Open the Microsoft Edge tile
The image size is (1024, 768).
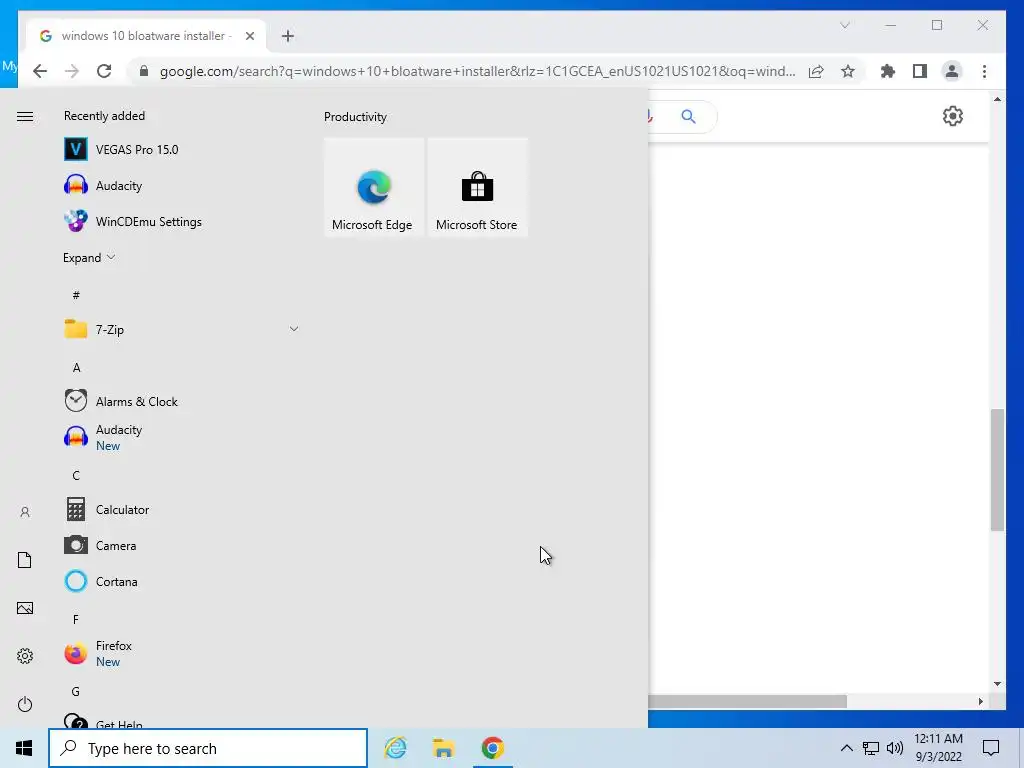tap(374, 187)
